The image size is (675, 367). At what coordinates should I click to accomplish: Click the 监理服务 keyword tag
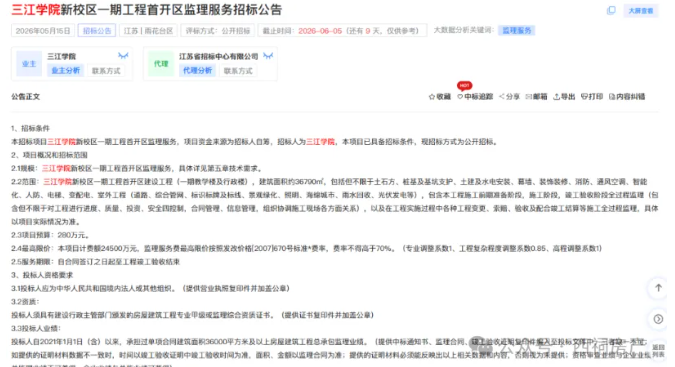click(517, 31)
